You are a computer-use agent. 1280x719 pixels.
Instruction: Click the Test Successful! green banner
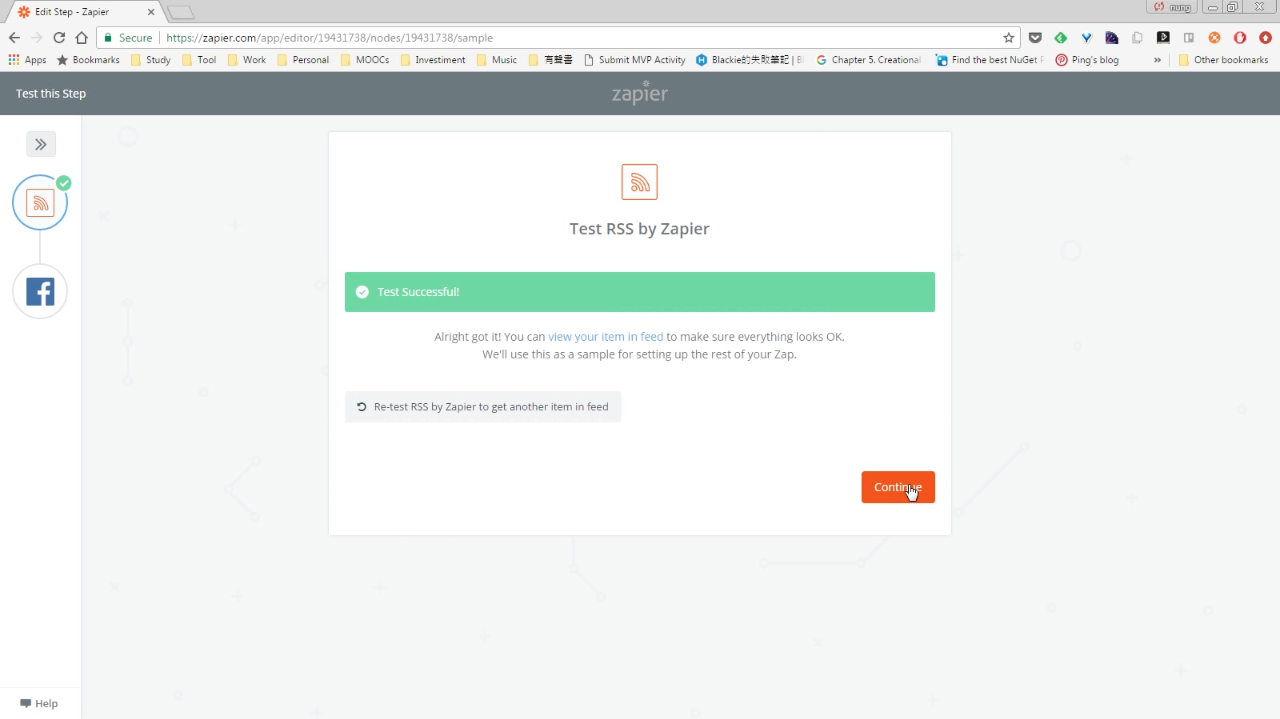coord(640,292)
